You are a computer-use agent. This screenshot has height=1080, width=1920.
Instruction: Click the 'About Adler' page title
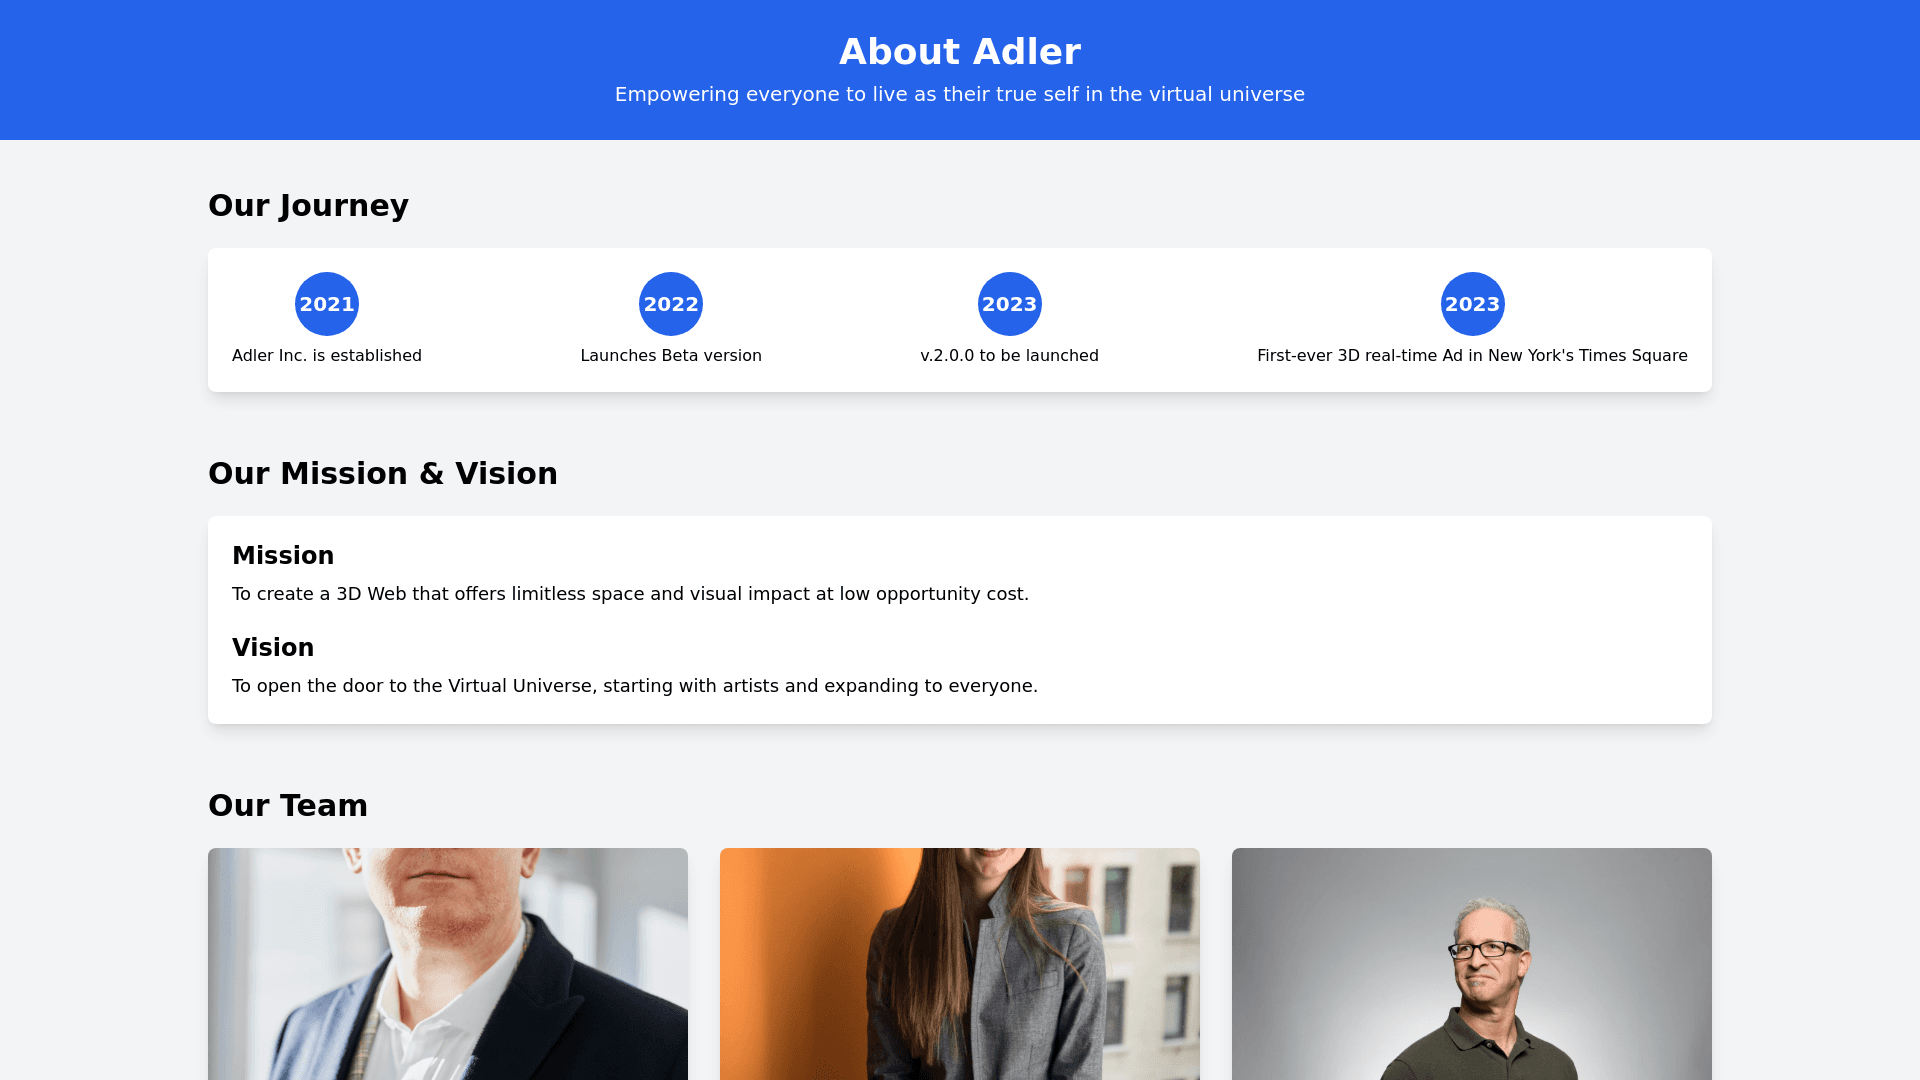tap(960, 52)
